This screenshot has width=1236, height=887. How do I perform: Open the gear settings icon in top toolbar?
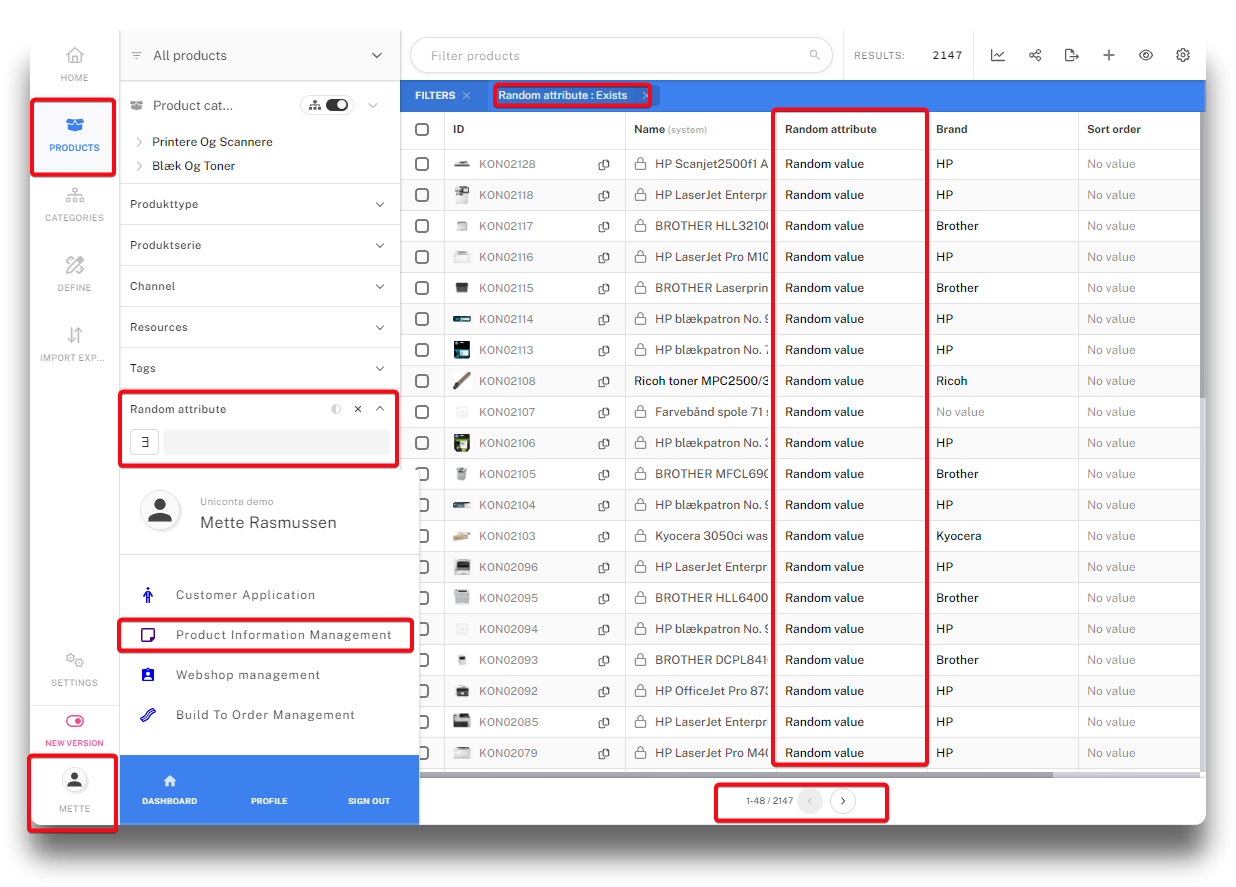(1183, 55)
